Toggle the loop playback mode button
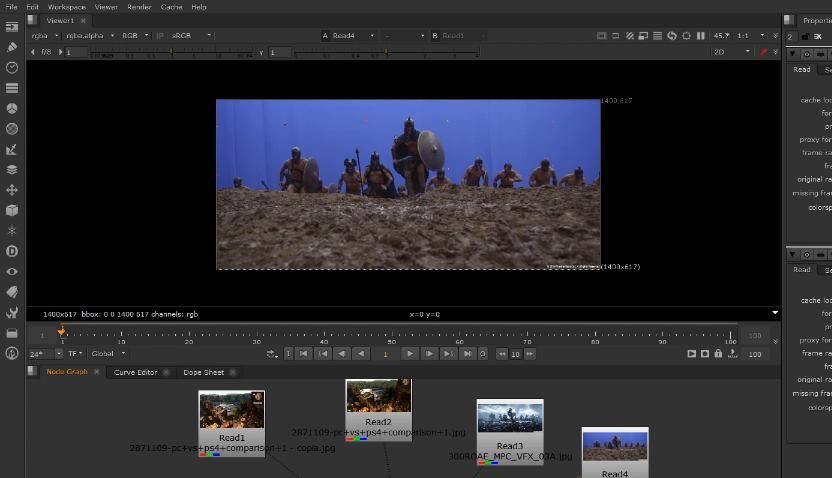Screen dimensions: 832x478 point(272,354)
